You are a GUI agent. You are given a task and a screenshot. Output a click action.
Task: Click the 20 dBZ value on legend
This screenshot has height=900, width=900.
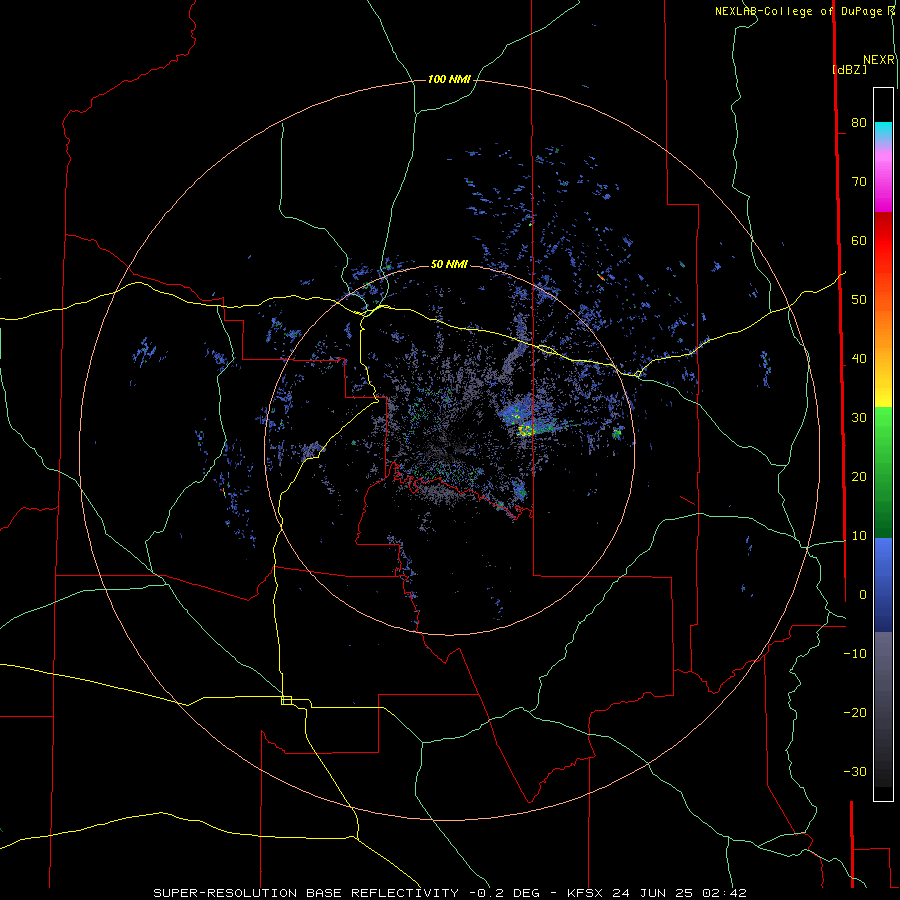859,476
